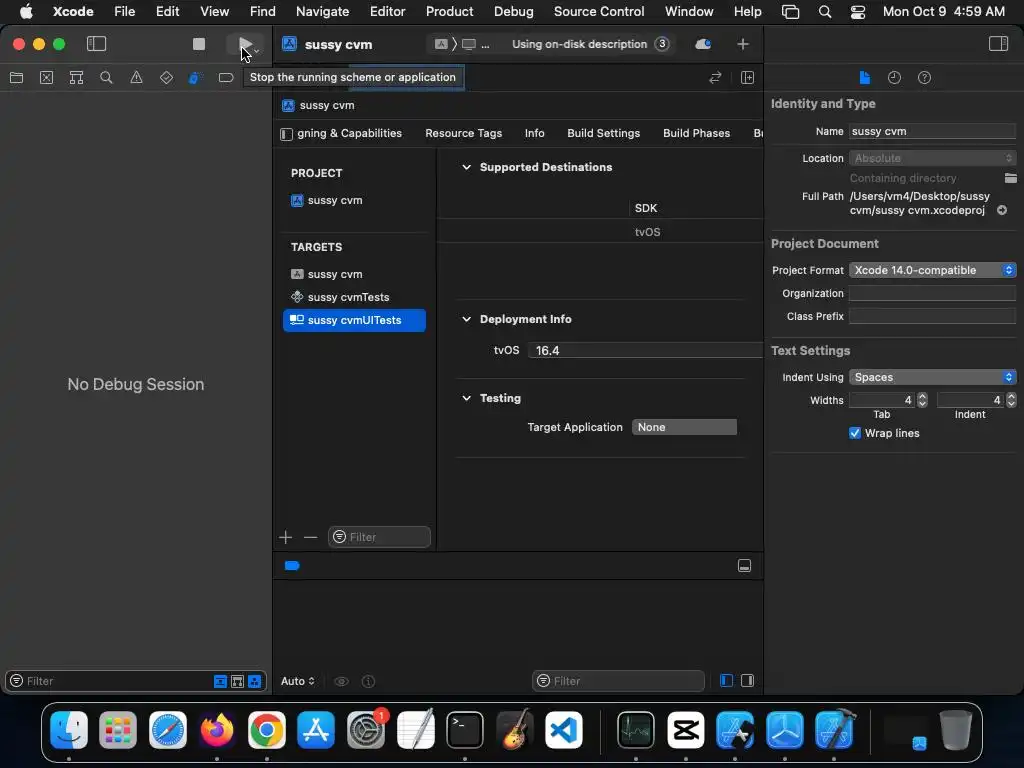Open the Build Phases tab
Viewport: 1024px width, 768px height.
click(696, 133)
